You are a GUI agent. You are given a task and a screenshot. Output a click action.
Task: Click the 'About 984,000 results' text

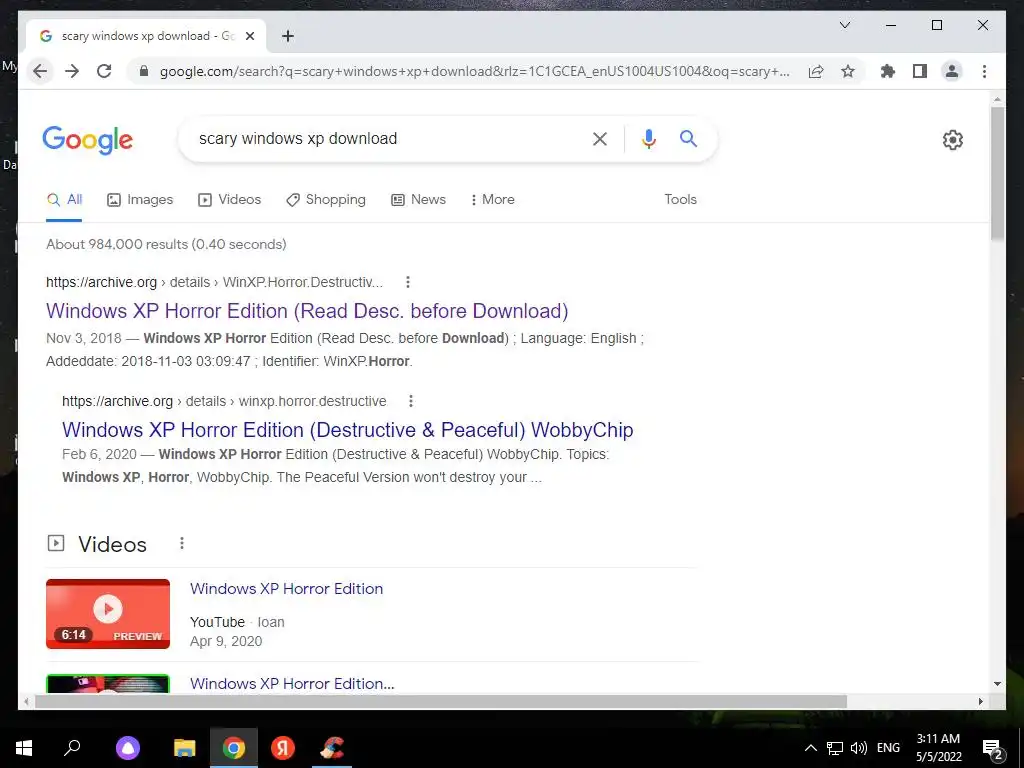pos(166,244)
